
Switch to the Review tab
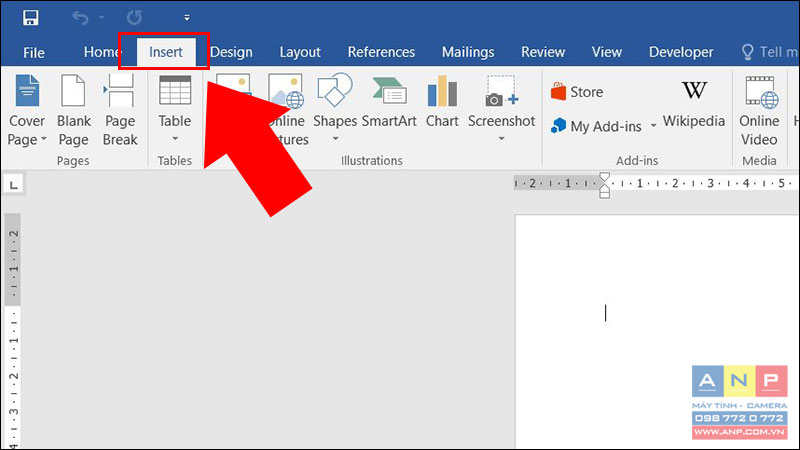click(543, 52)
